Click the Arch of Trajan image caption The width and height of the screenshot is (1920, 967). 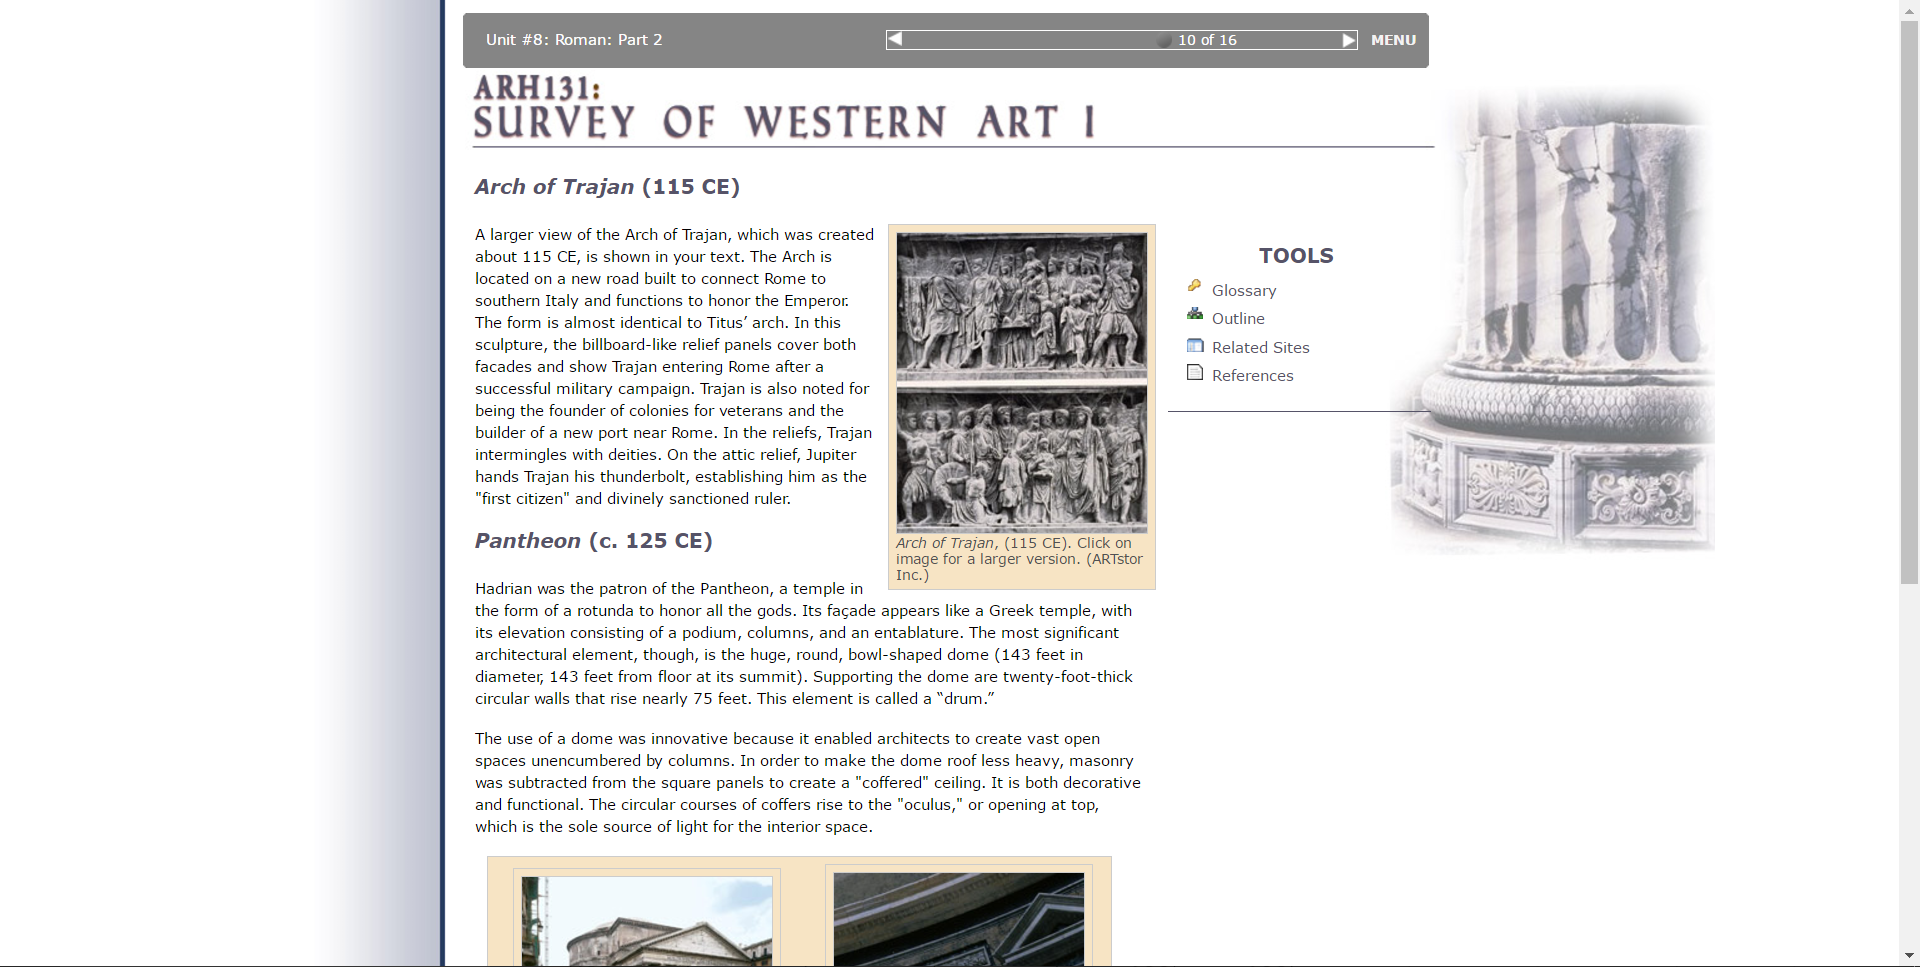1020,559
